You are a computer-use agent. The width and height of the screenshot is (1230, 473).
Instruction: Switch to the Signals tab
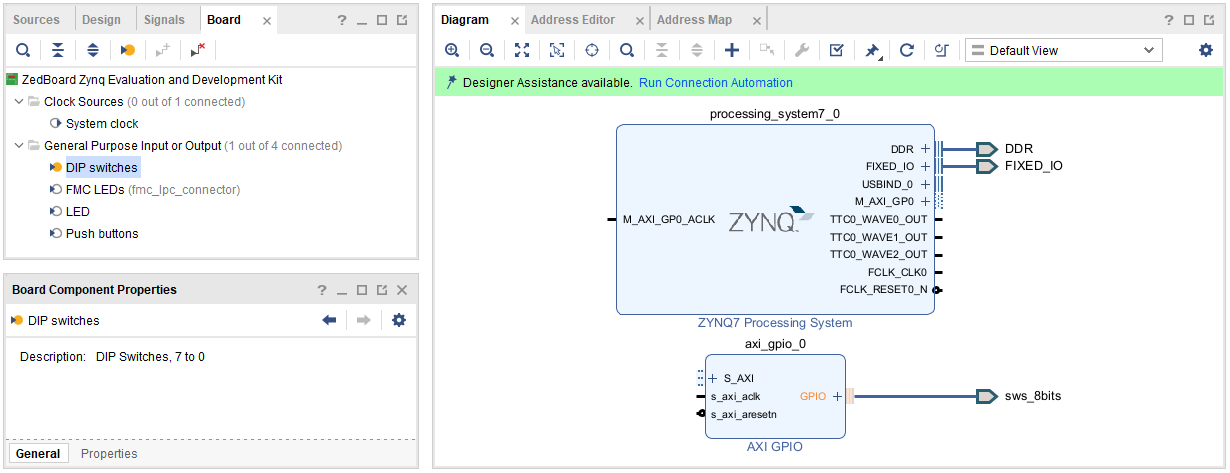pyautogui.click(x=164, y=20)
